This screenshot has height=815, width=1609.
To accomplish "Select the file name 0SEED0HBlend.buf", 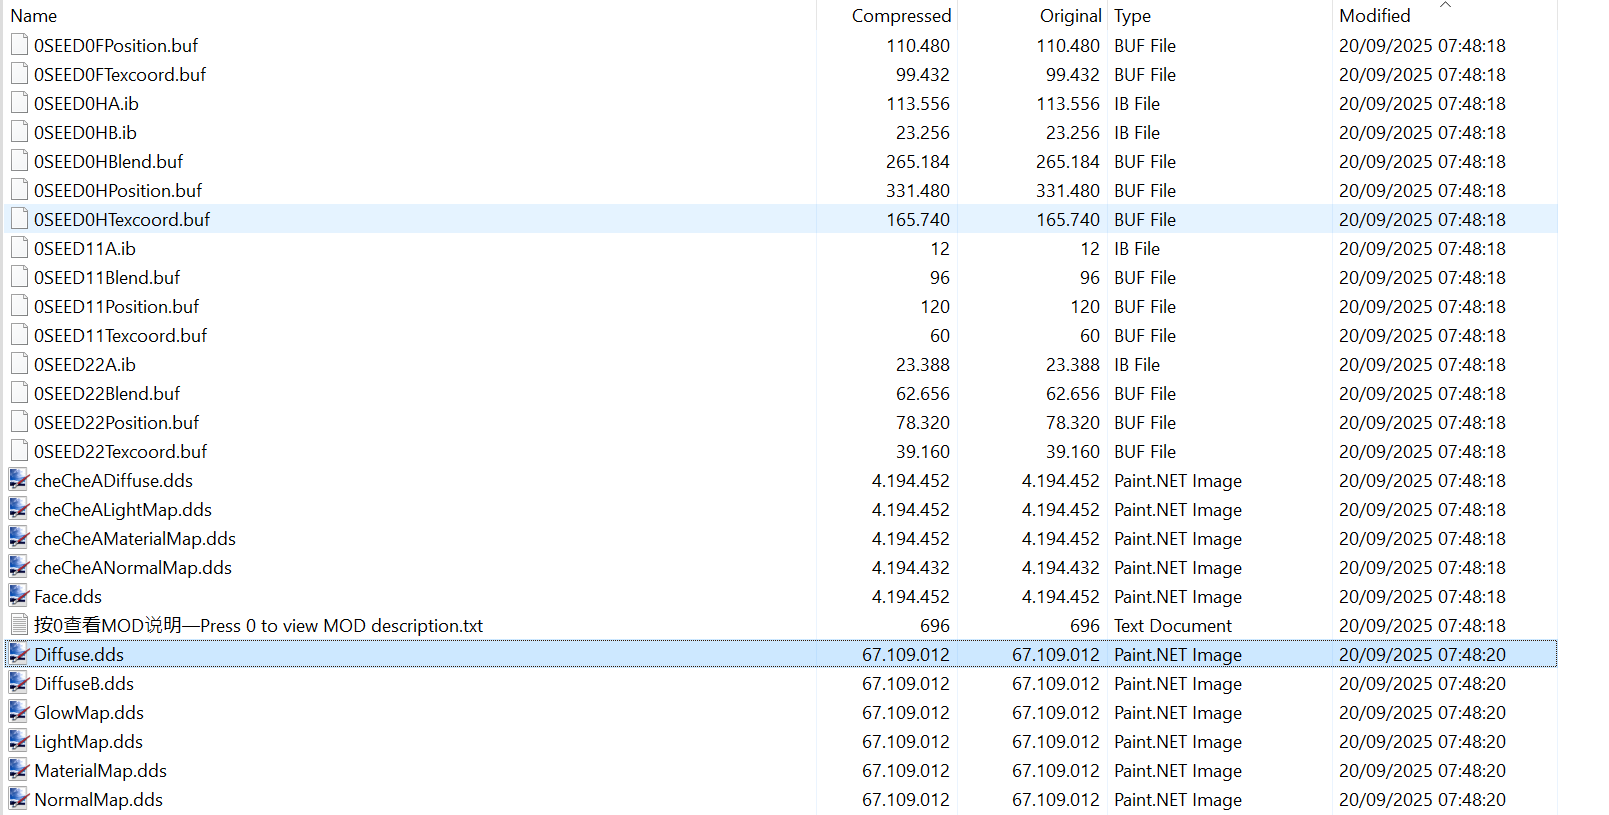I will point(108,161).
